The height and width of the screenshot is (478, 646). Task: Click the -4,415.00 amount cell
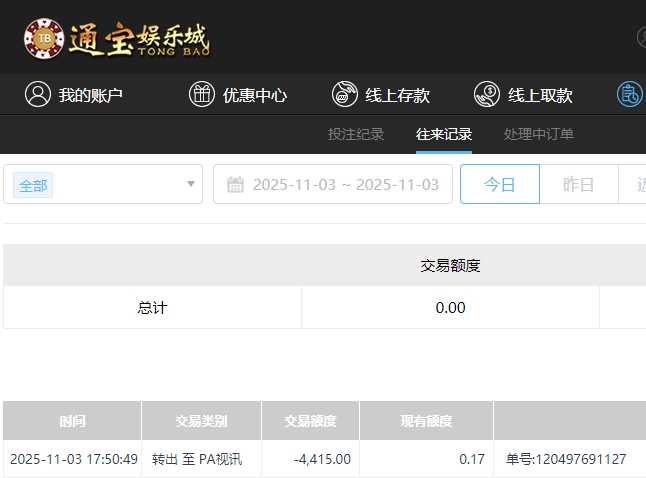[x=311, y=459]
